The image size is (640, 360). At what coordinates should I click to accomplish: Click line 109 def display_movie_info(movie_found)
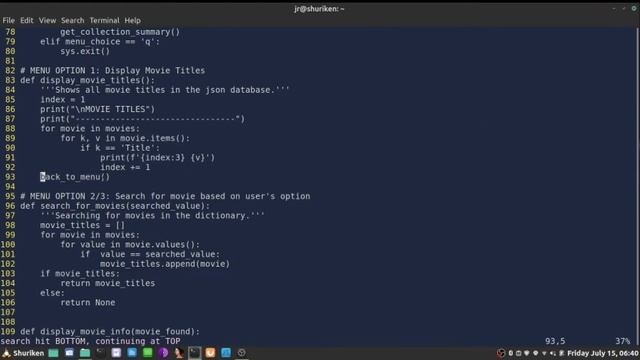(x=110, y=332)
